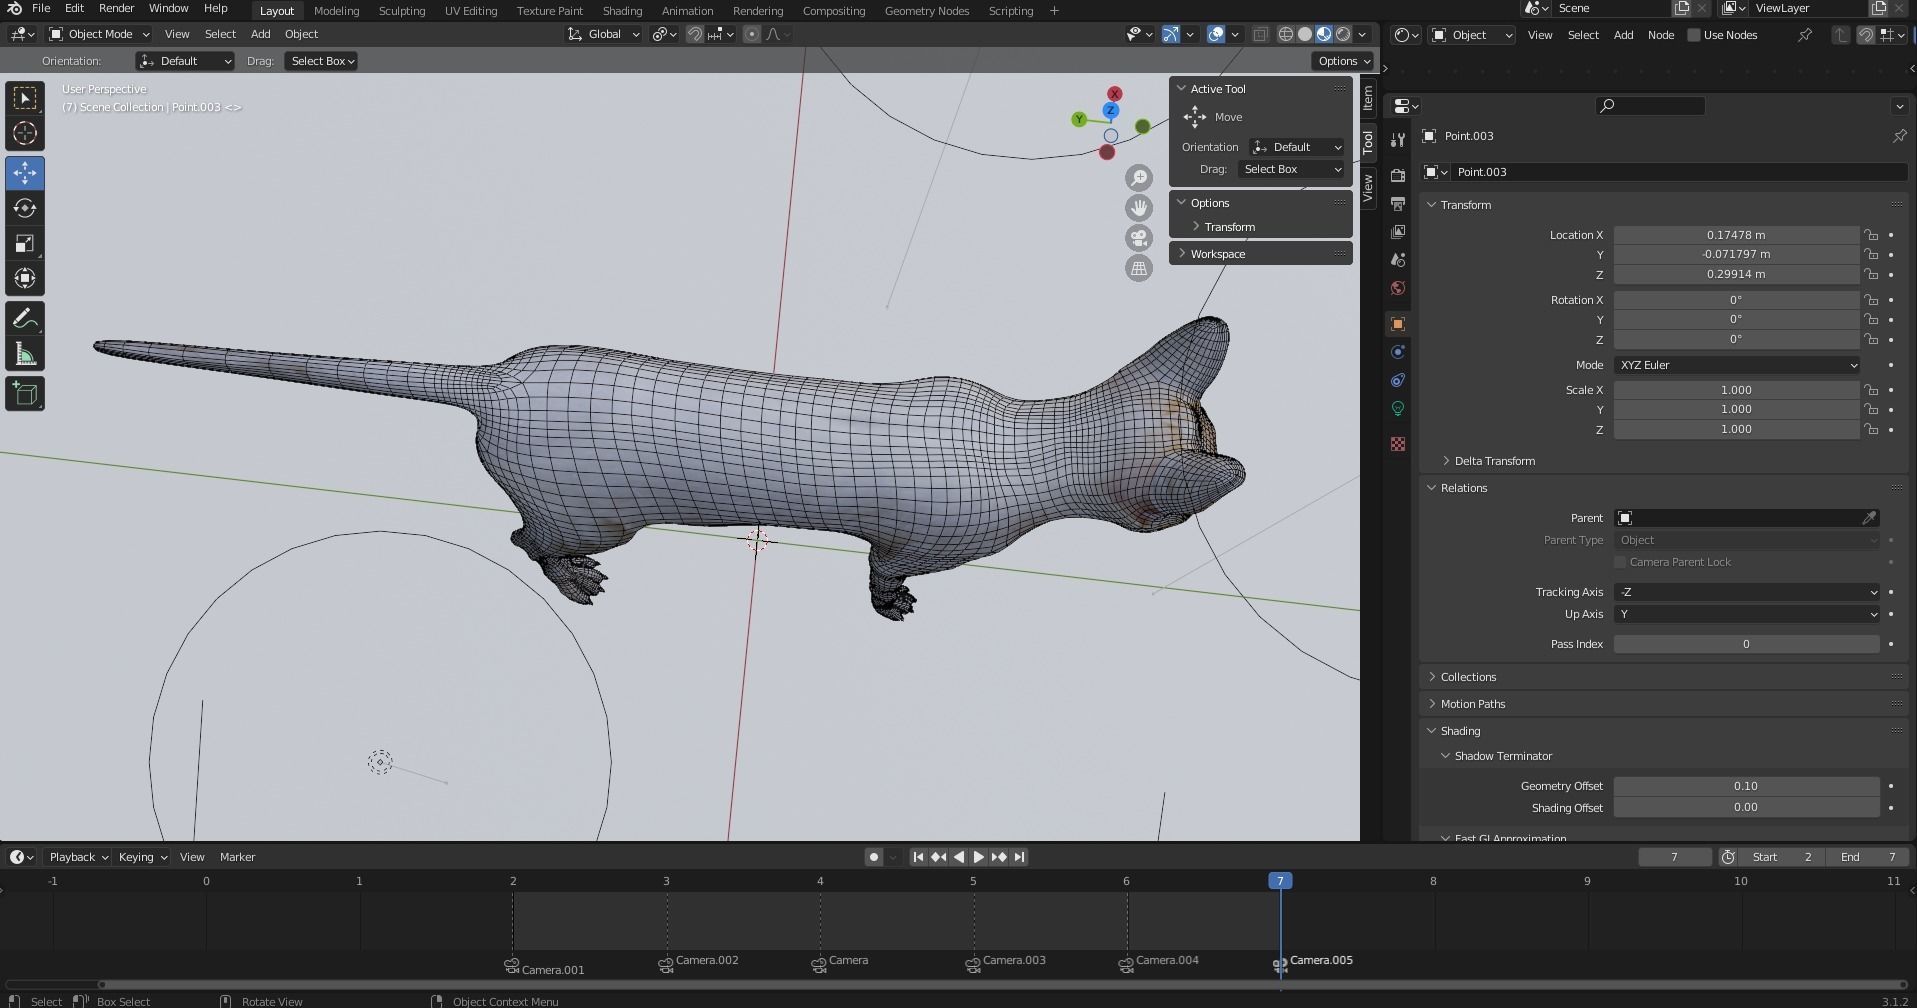Toggle Use Nodes checkbox
1917x1008 pixels.
pos(1694,35)
